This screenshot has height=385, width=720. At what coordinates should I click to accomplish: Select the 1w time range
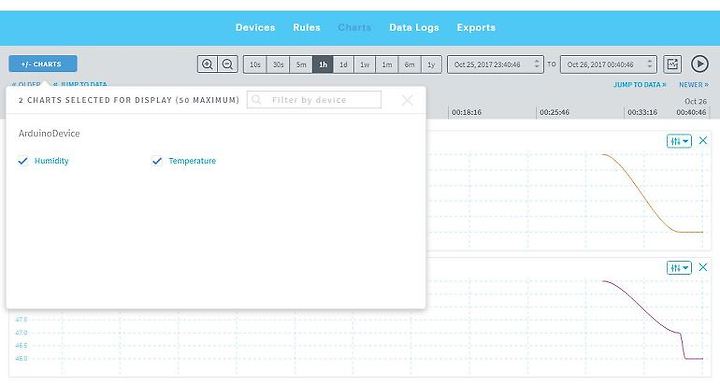click(x=365, y=64)
